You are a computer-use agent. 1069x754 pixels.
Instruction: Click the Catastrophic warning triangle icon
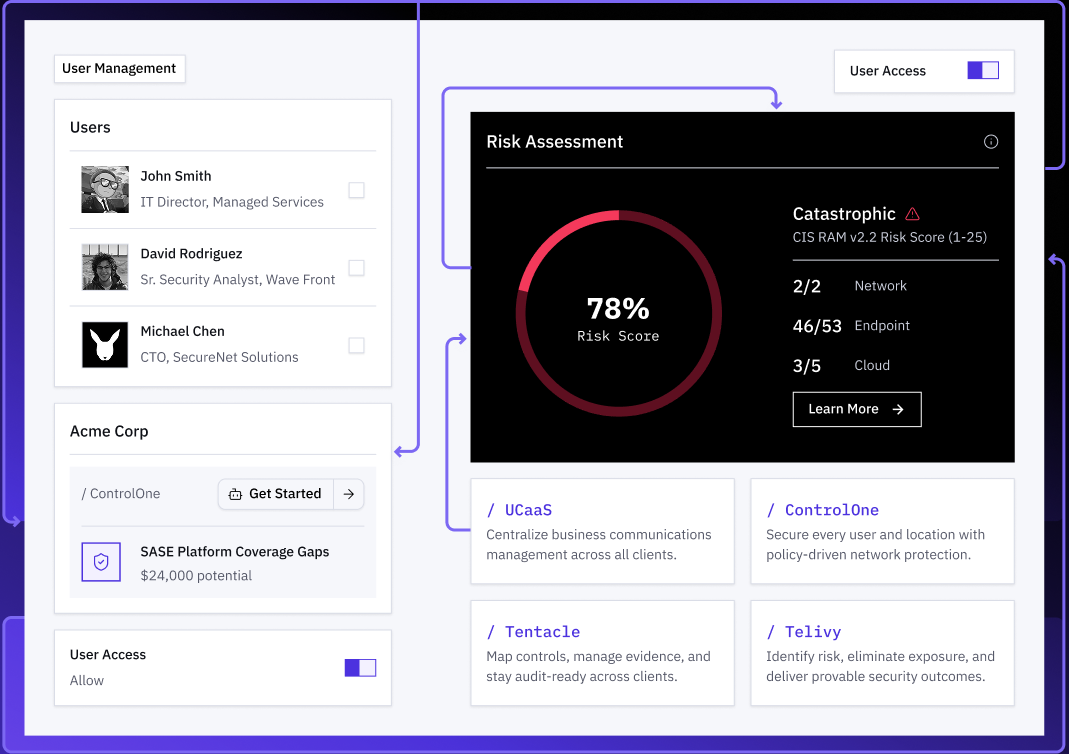pos(912,214)
